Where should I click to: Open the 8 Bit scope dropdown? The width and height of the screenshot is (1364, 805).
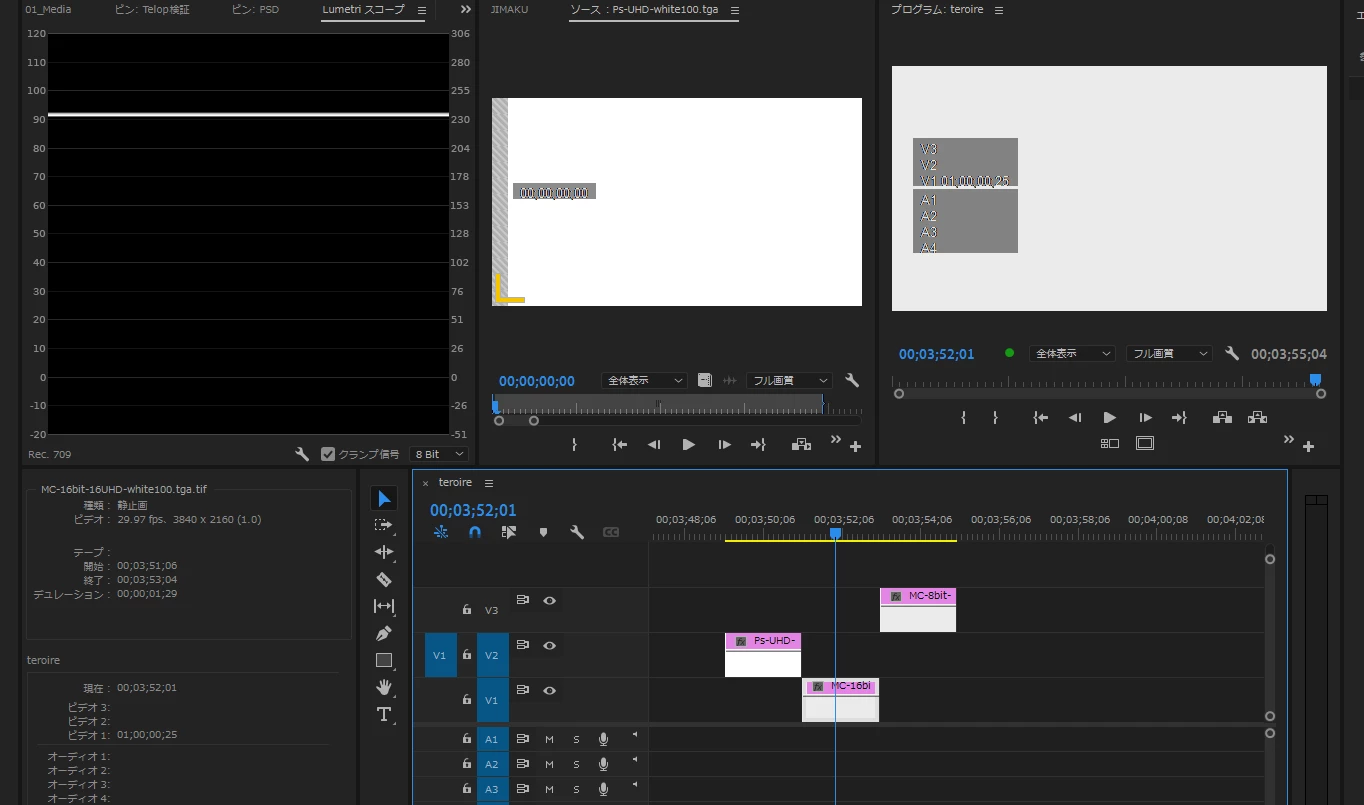pos(440,454)
